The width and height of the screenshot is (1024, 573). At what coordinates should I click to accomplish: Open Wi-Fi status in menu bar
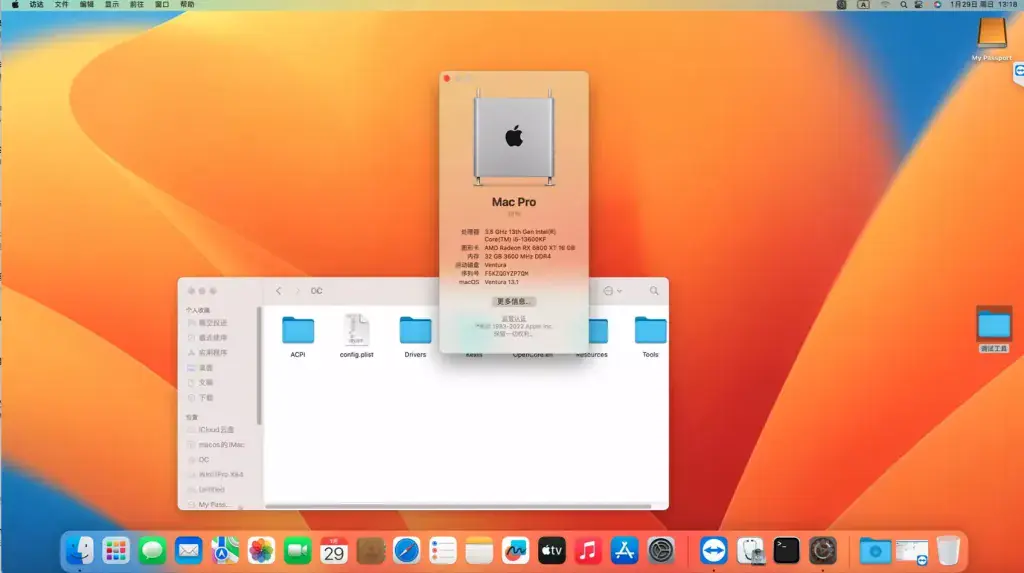coord(885,5)
